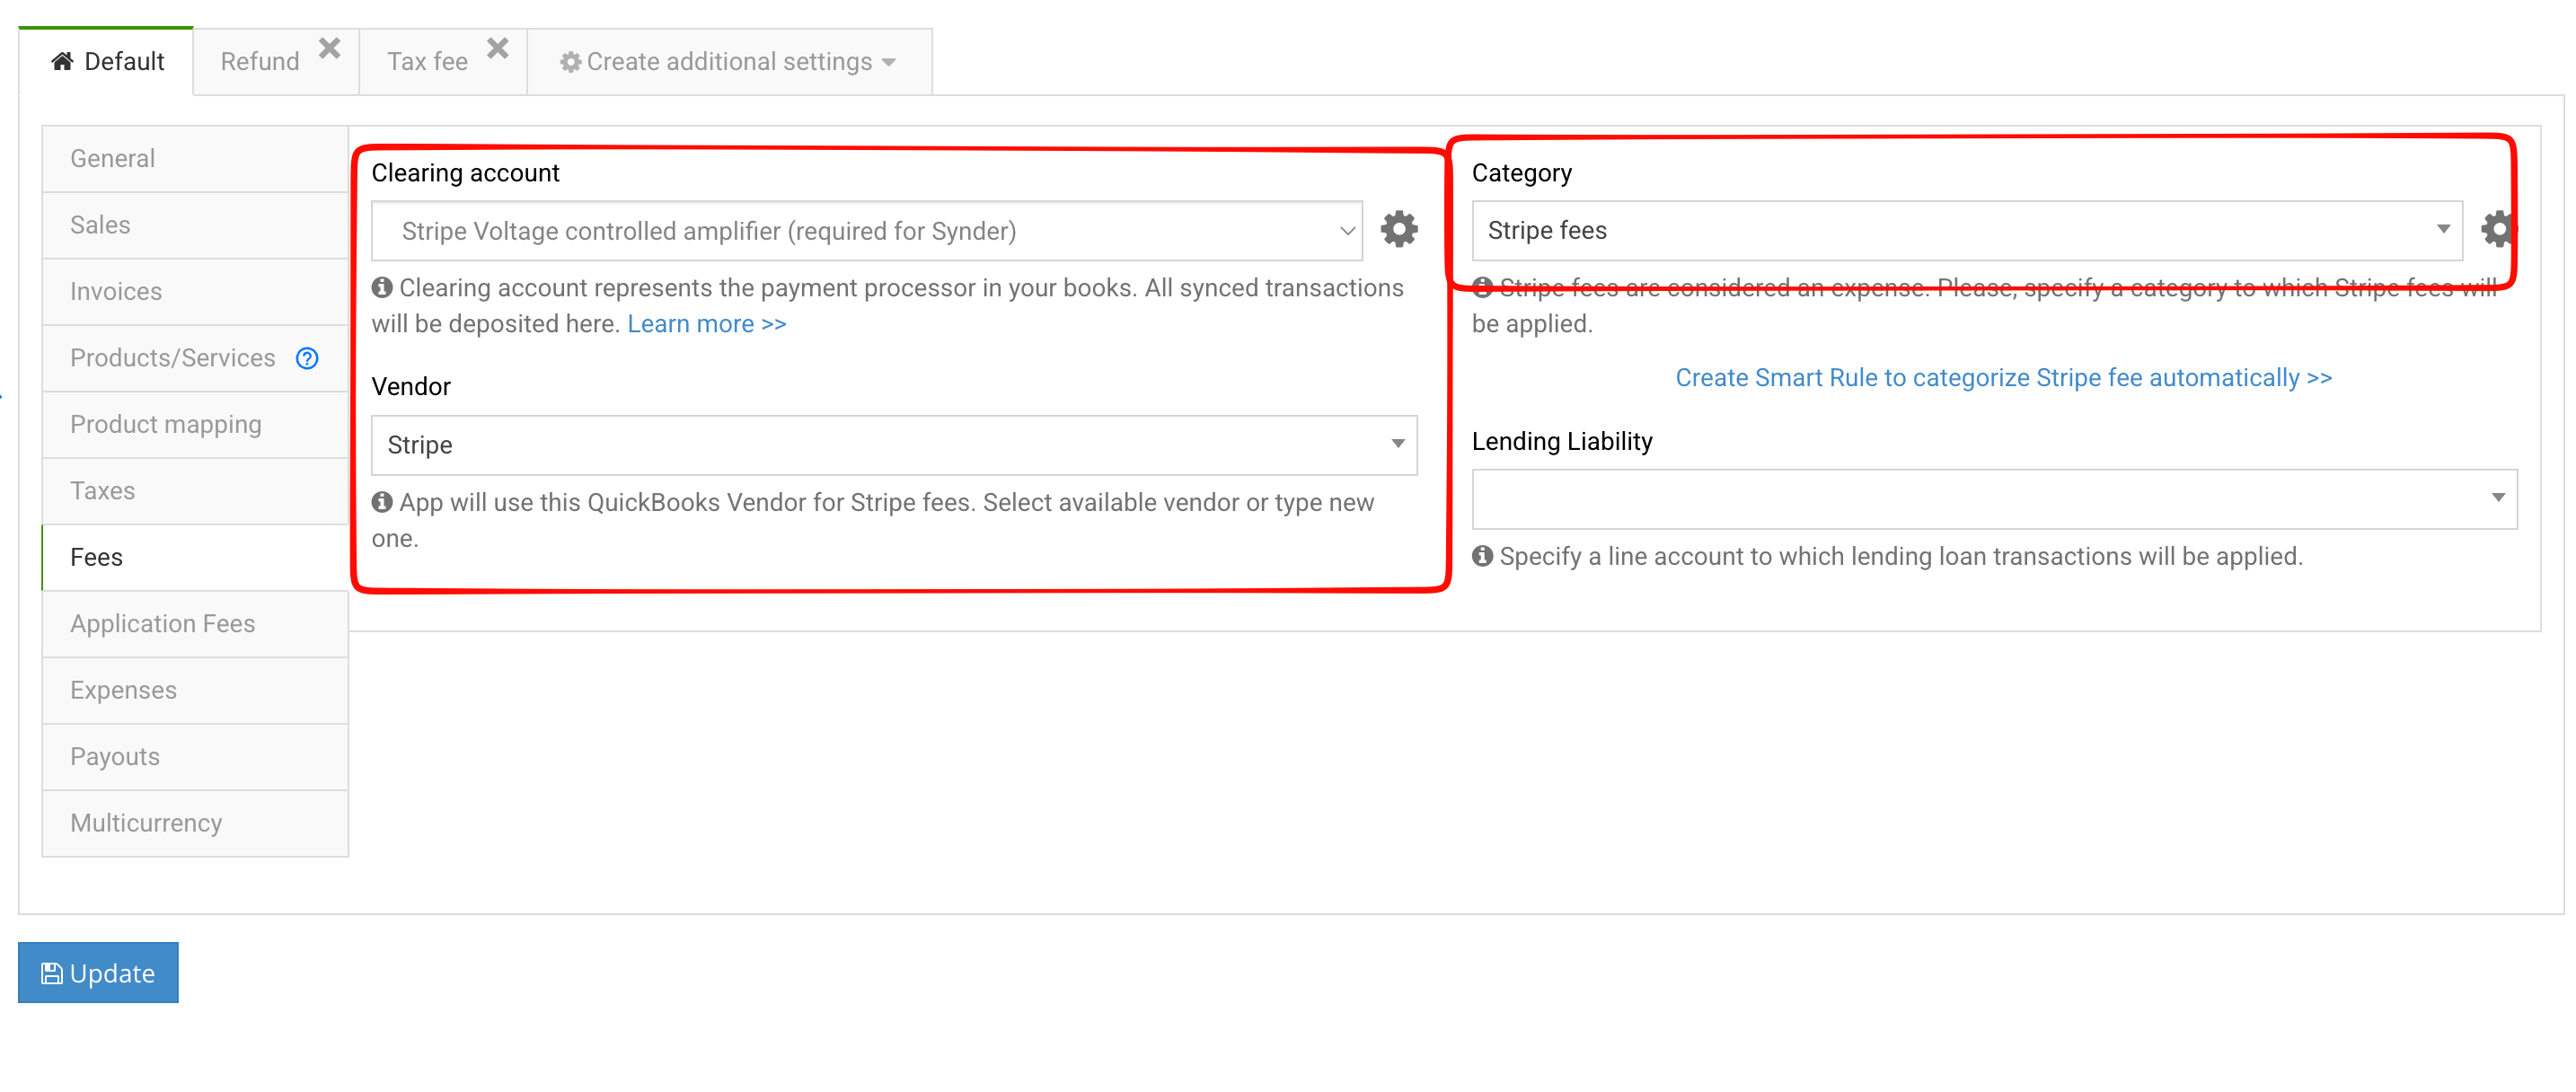This screenshot has width=2576, height=1092.
Task: Click Learn more link under Clearing account
Action: pos(706,324)
